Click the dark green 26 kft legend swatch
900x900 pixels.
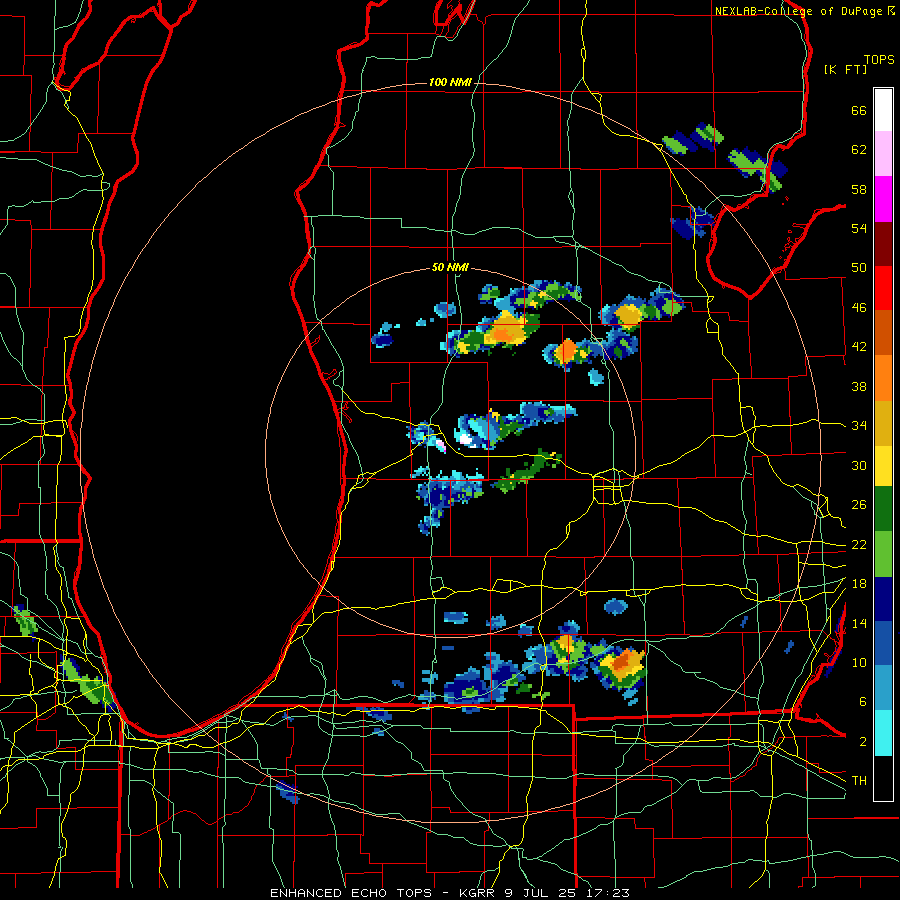(883, 509)
